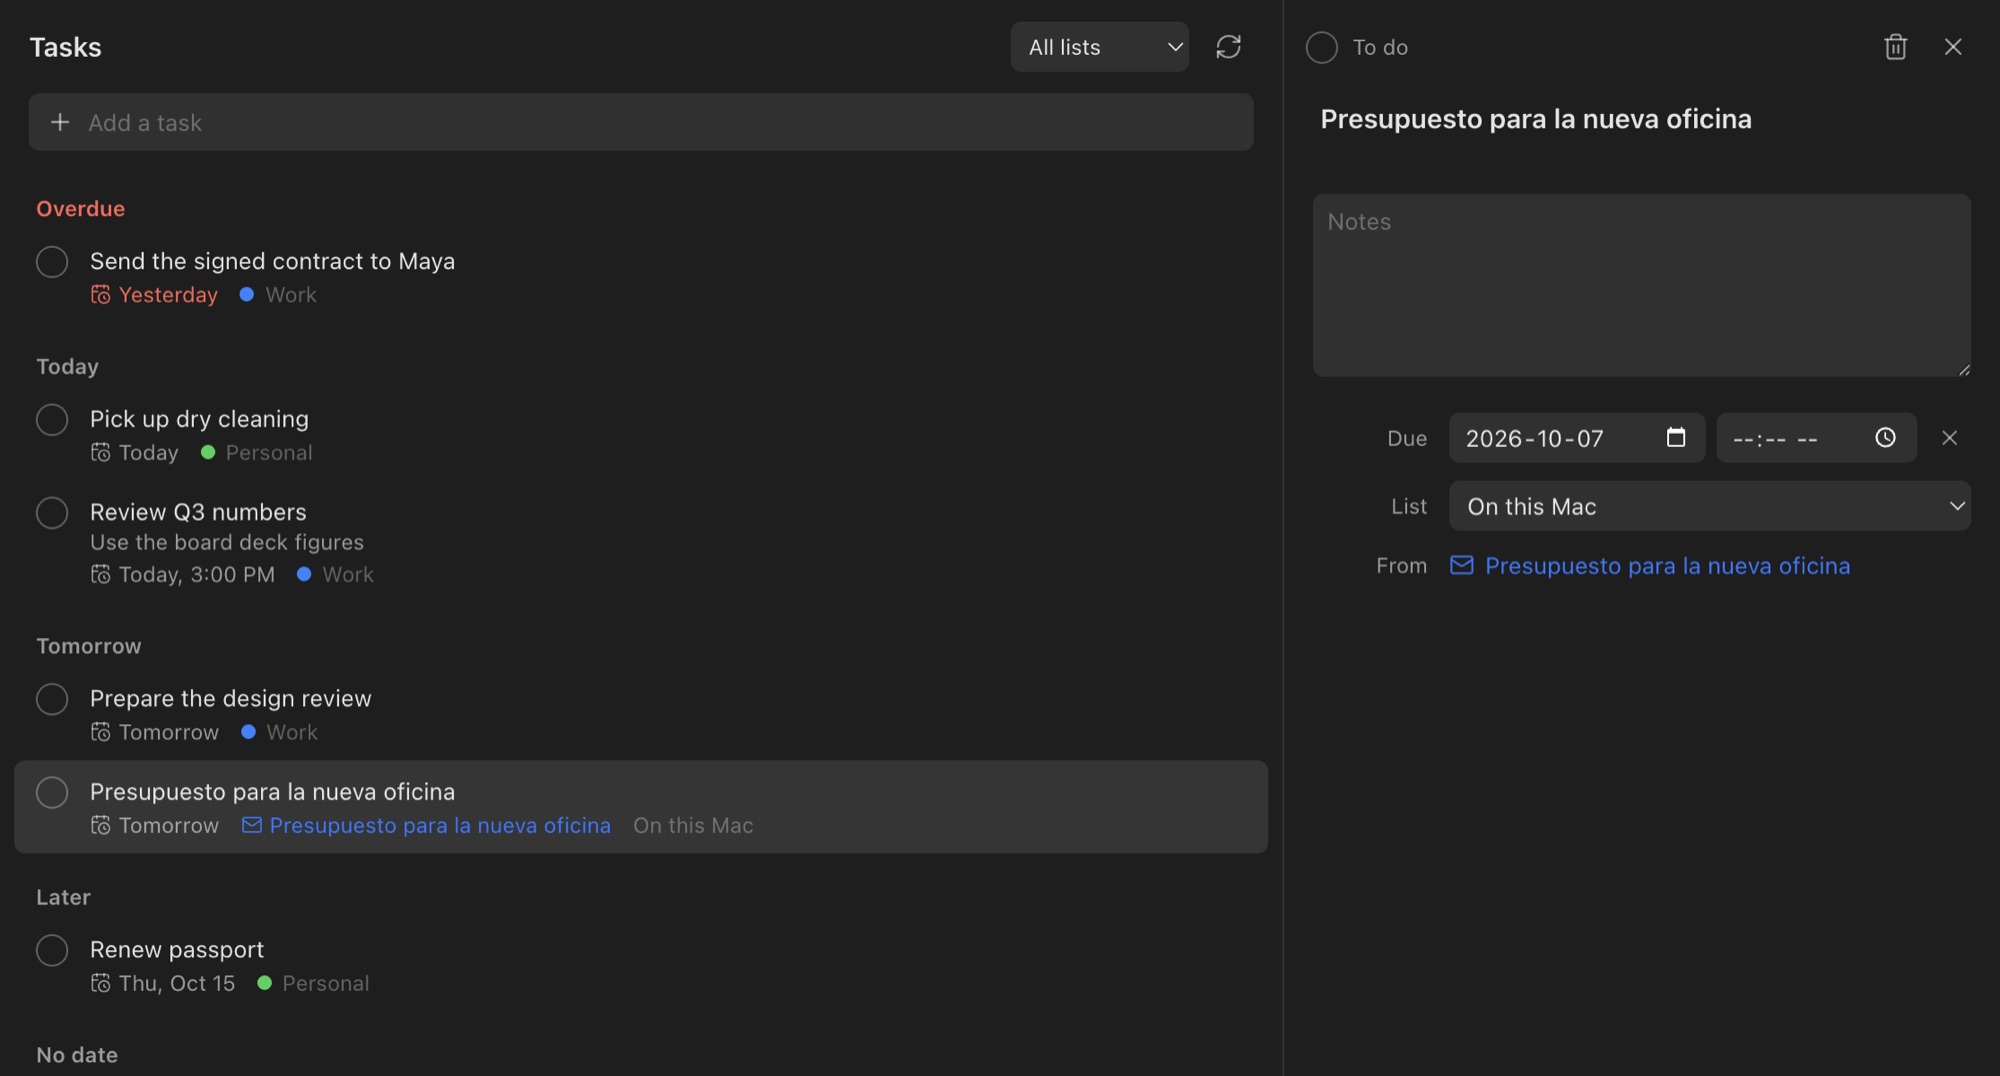The image size is (2000, 1076).
Task: Click the refresh tasks sync icon
Action: click(x=1228, y=47)
